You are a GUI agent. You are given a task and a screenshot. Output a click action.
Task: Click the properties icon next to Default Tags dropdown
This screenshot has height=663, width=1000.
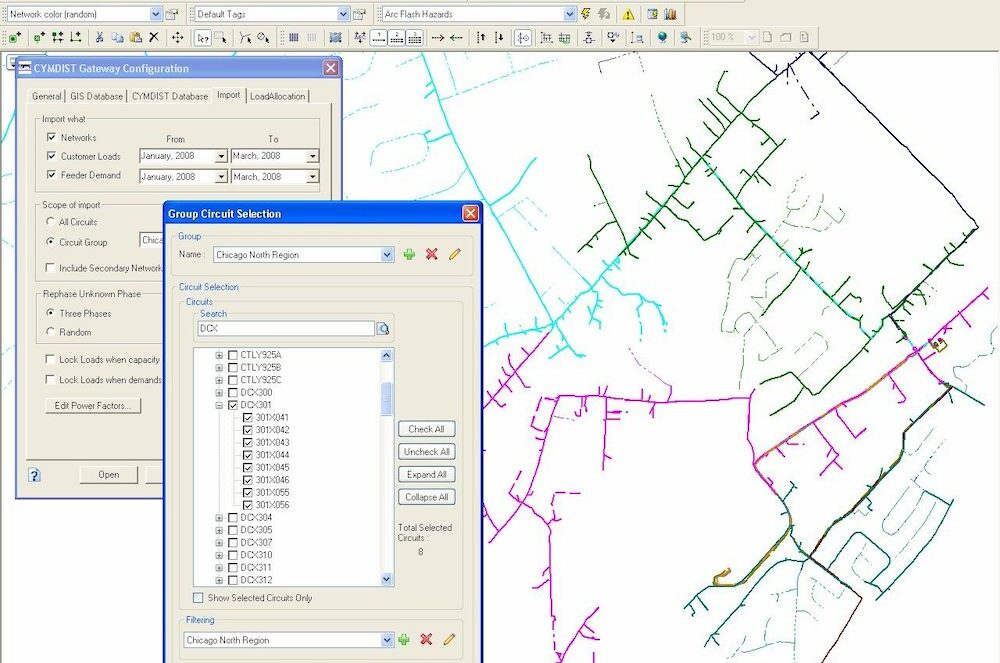click(x=359, y=14)
